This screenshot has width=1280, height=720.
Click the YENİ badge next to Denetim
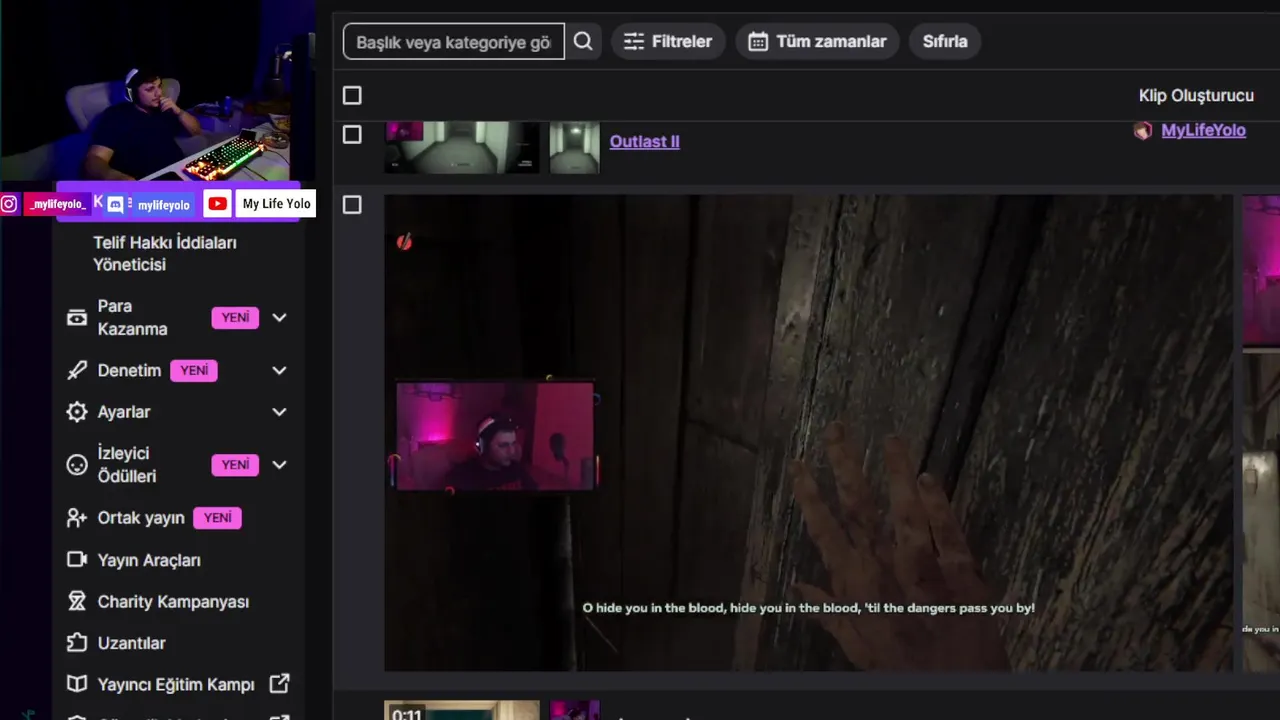(x=194, y=370)
